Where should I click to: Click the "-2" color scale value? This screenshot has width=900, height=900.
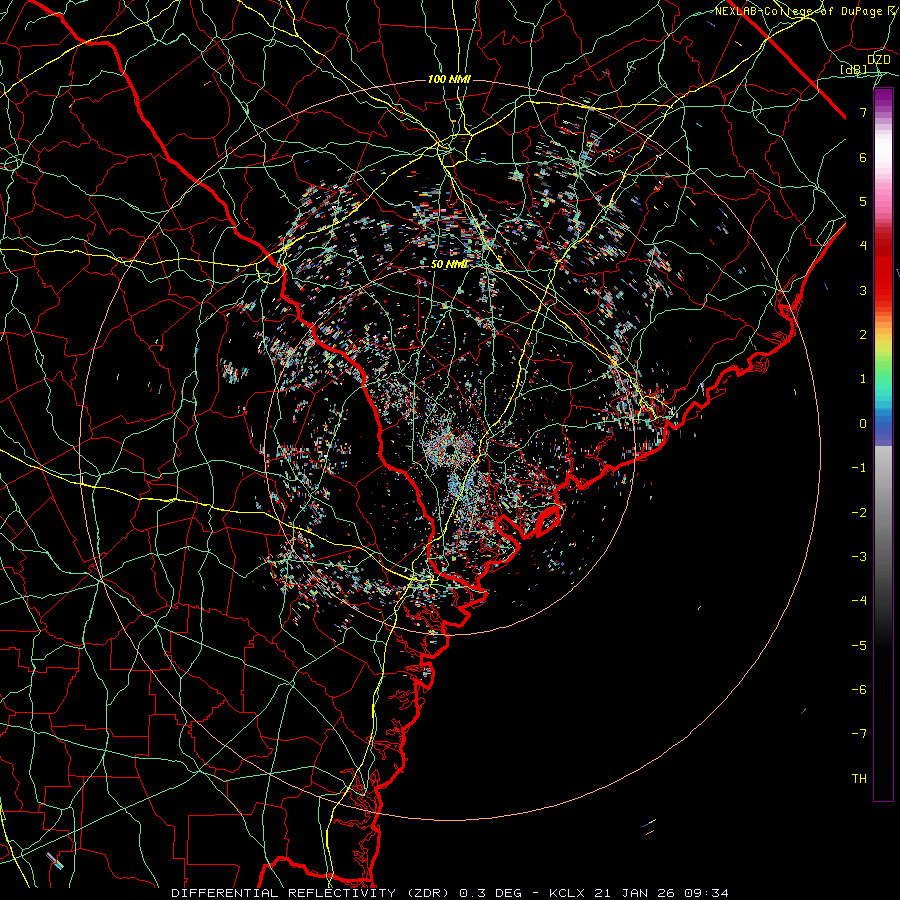tap(859, 513)
